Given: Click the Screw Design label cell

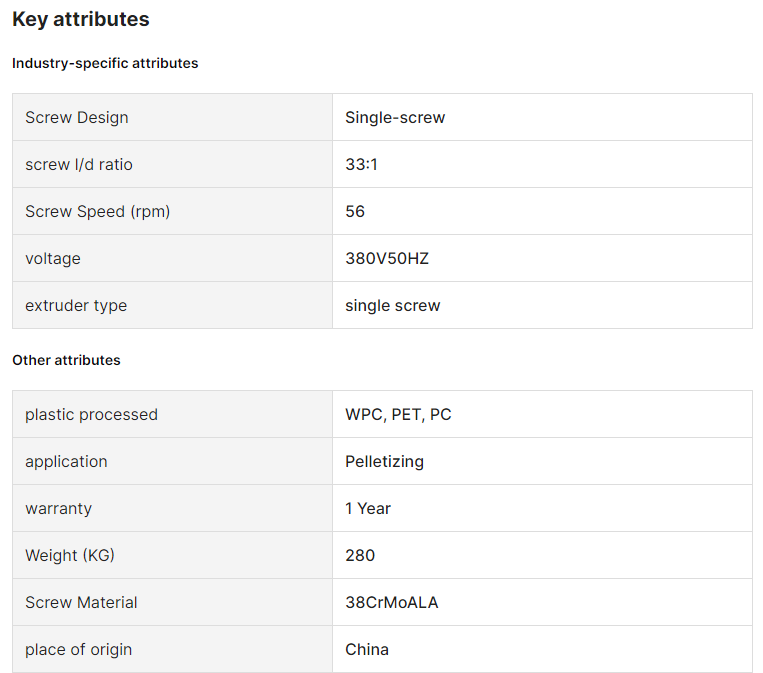Looking at the screenshot, I should [x=172, y=117].
